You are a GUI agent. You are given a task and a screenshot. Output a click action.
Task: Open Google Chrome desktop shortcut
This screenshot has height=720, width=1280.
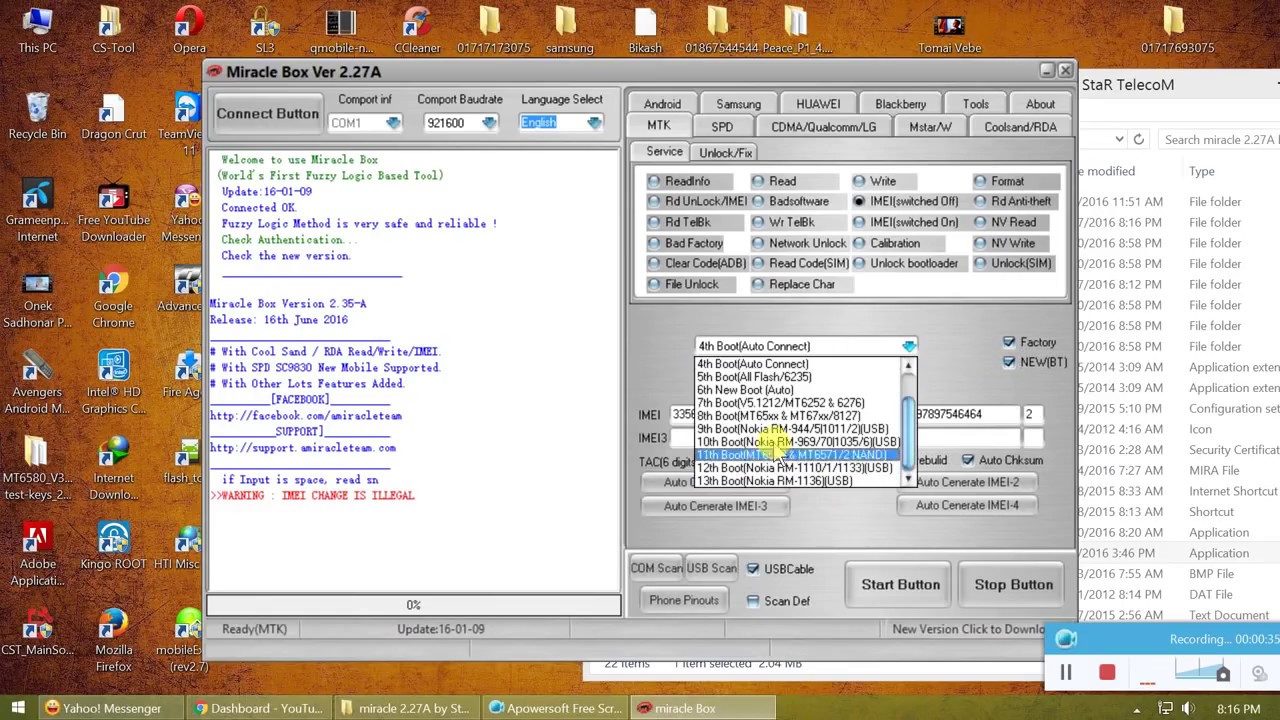click(x=113, y=297)
